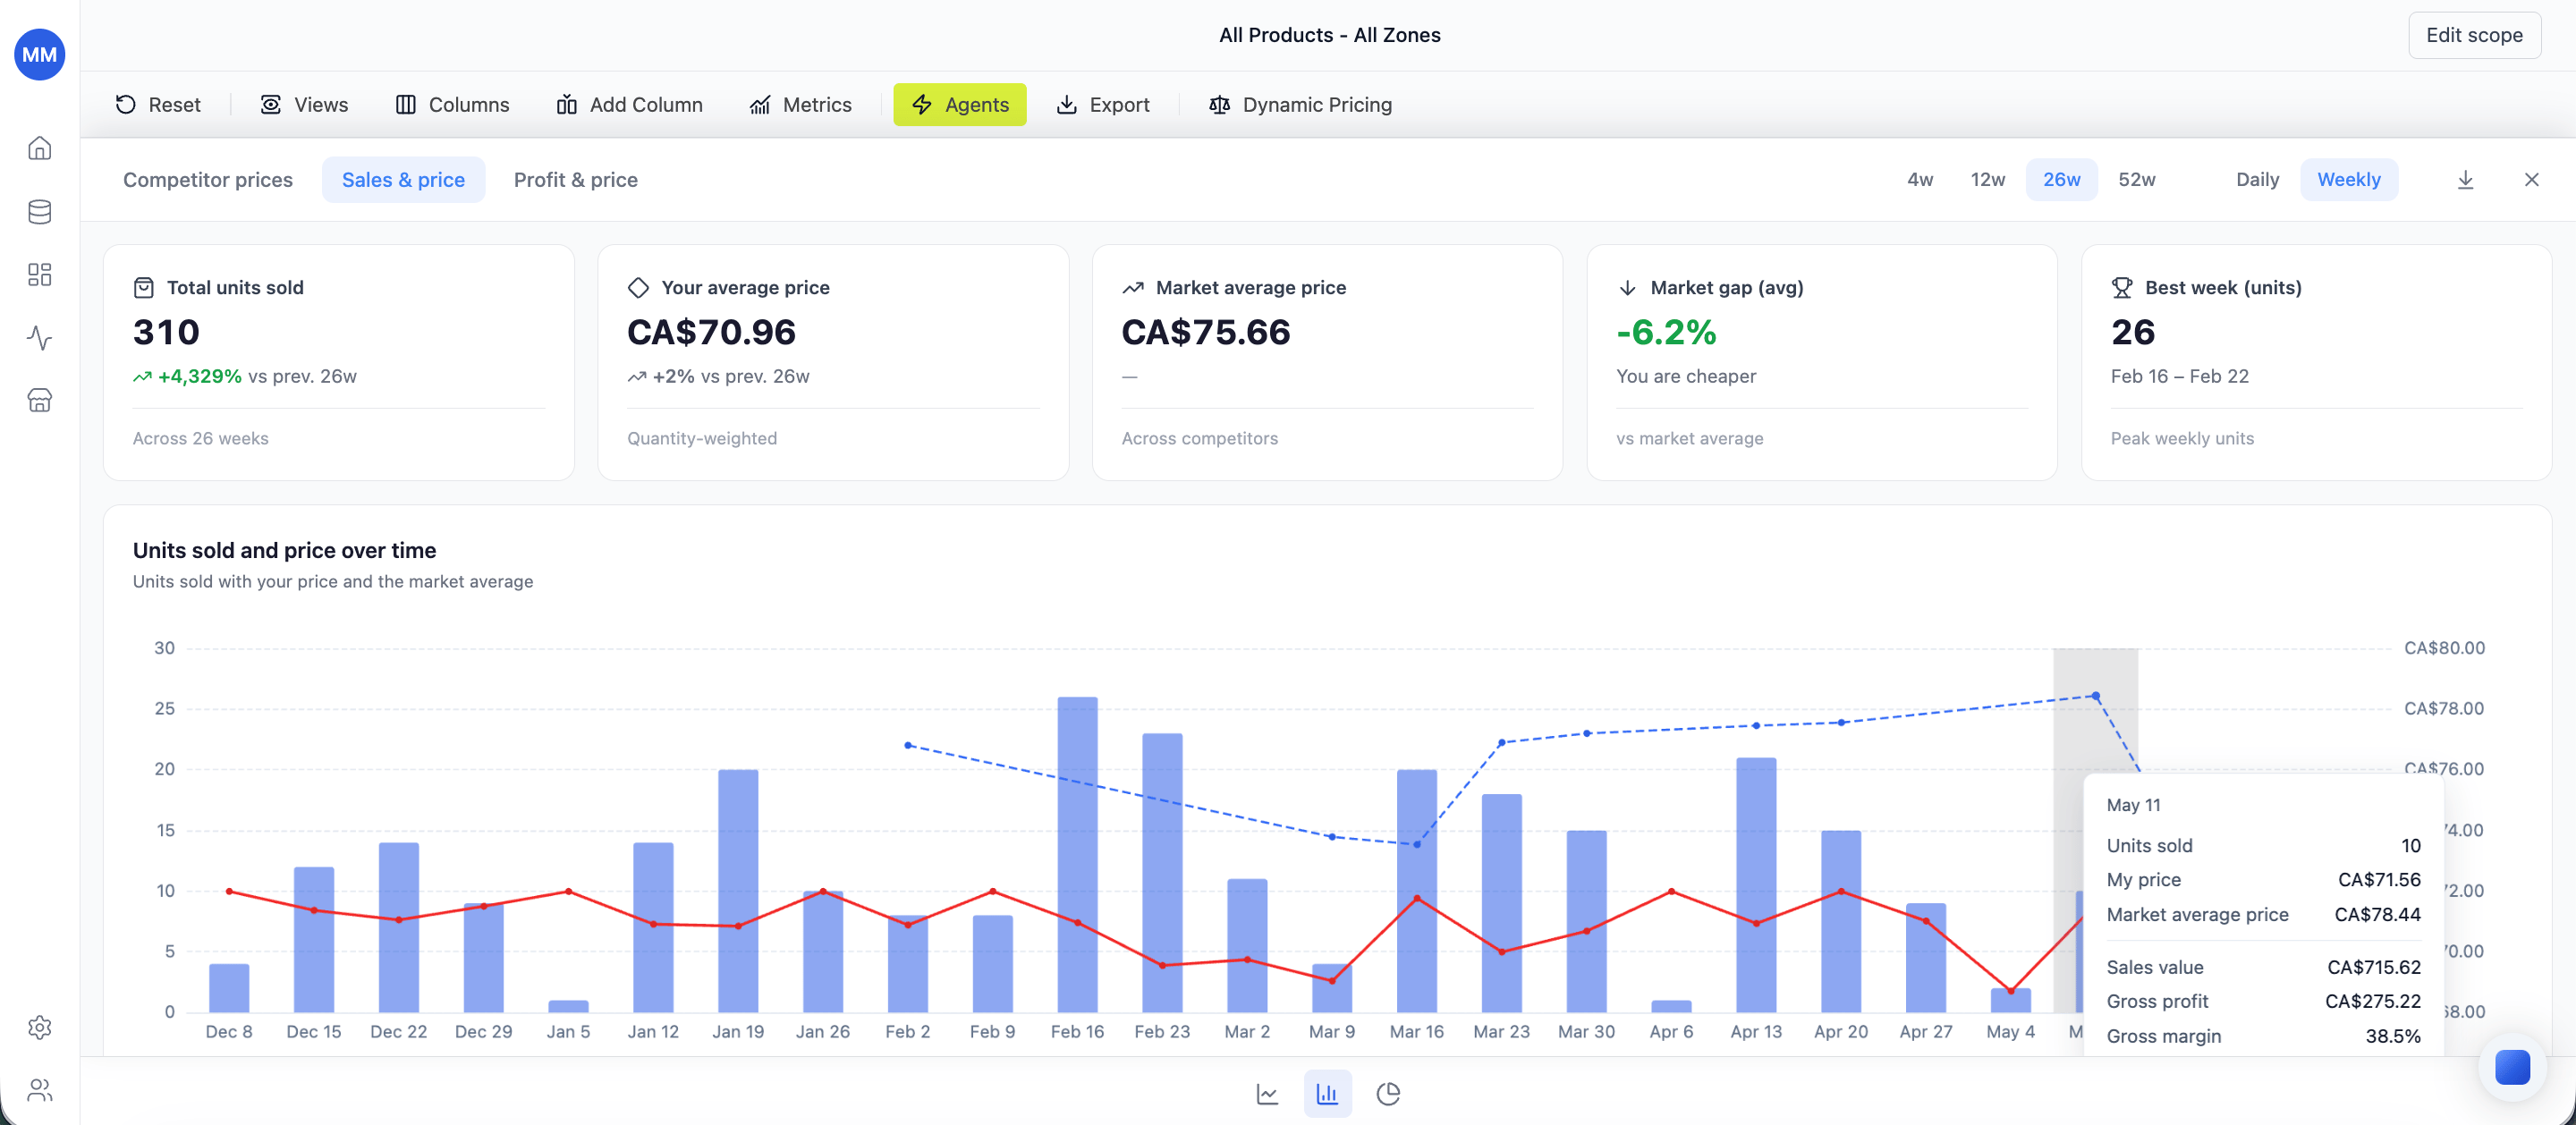Click the Units sold and price over time heading
2576x1125 pixels.
click(x=284, y=550)
